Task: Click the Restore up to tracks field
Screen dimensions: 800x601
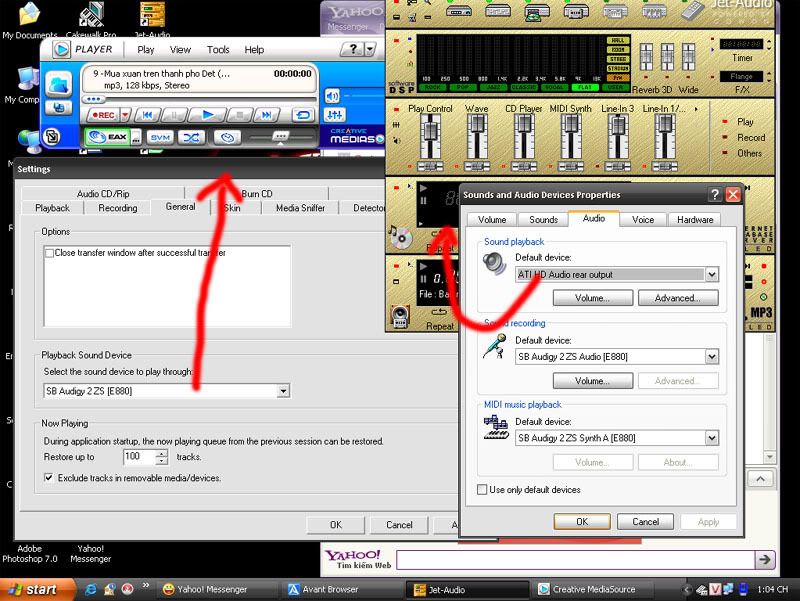Action: coord(138,457)
